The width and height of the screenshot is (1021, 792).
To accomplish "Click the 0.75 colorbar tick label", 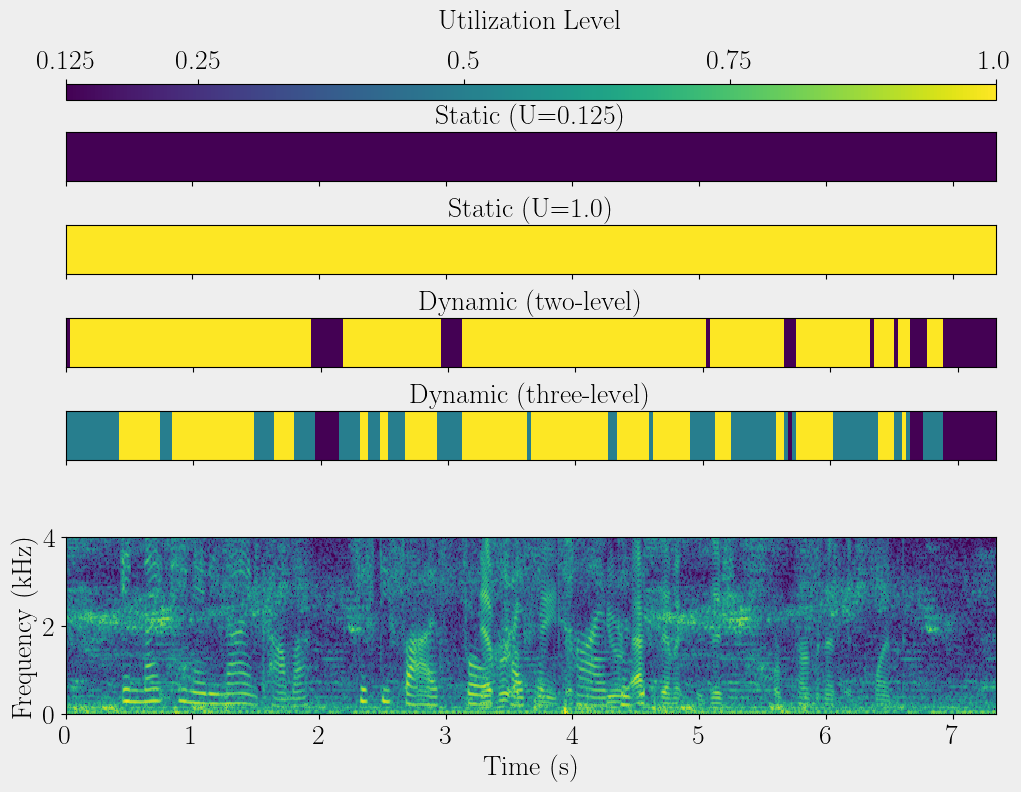I will coord(730,62).
